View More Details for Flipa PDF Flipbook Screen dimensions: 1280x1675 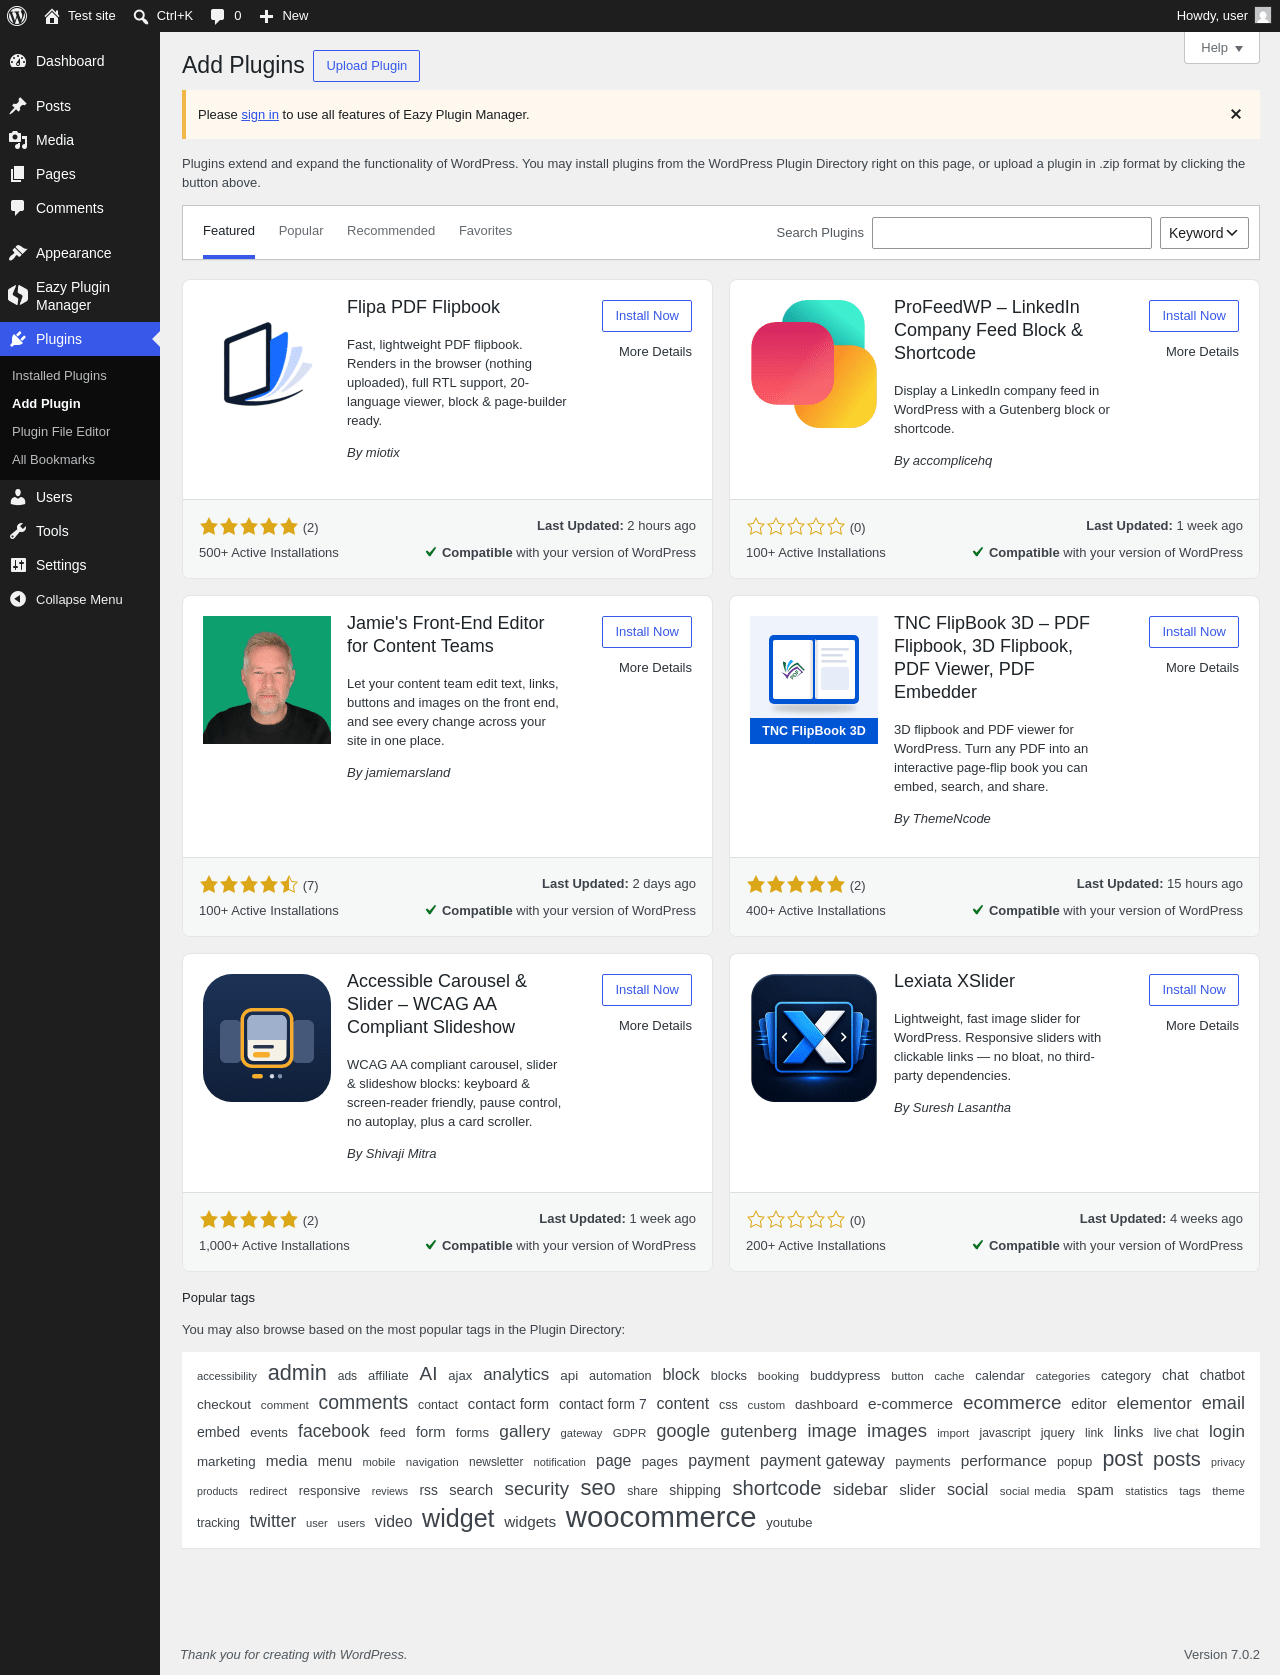pos(655,352)
